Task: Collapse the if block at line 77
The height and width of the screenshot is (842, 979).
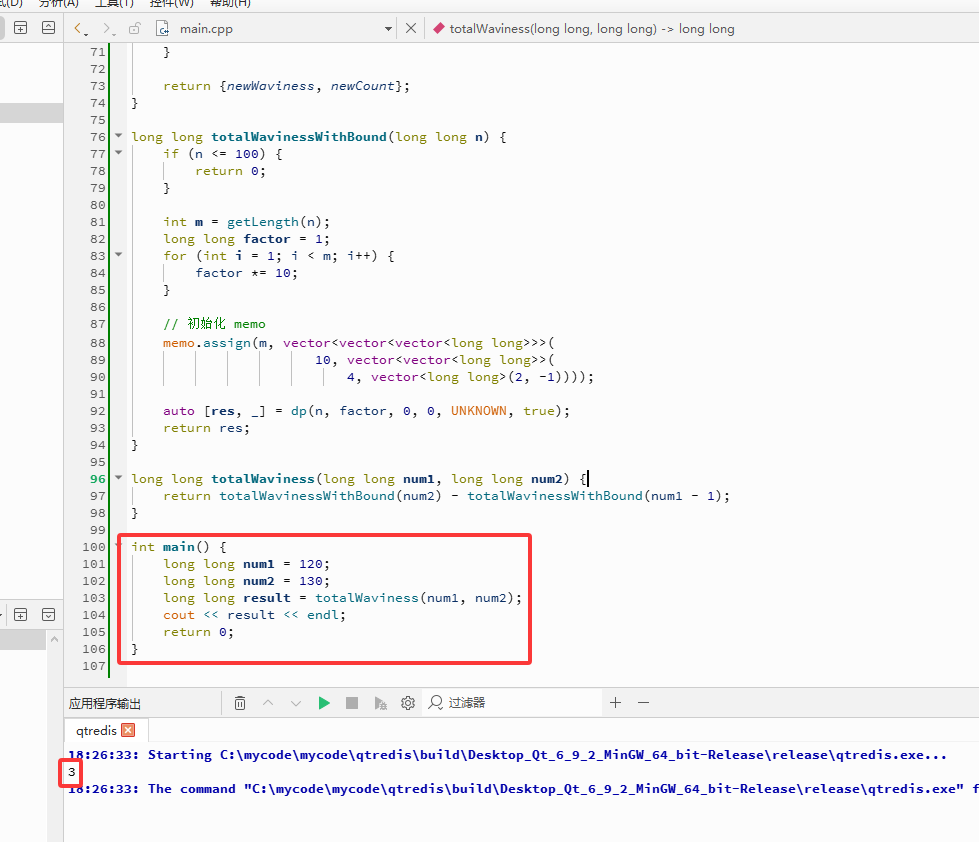Action: [119, 152]
